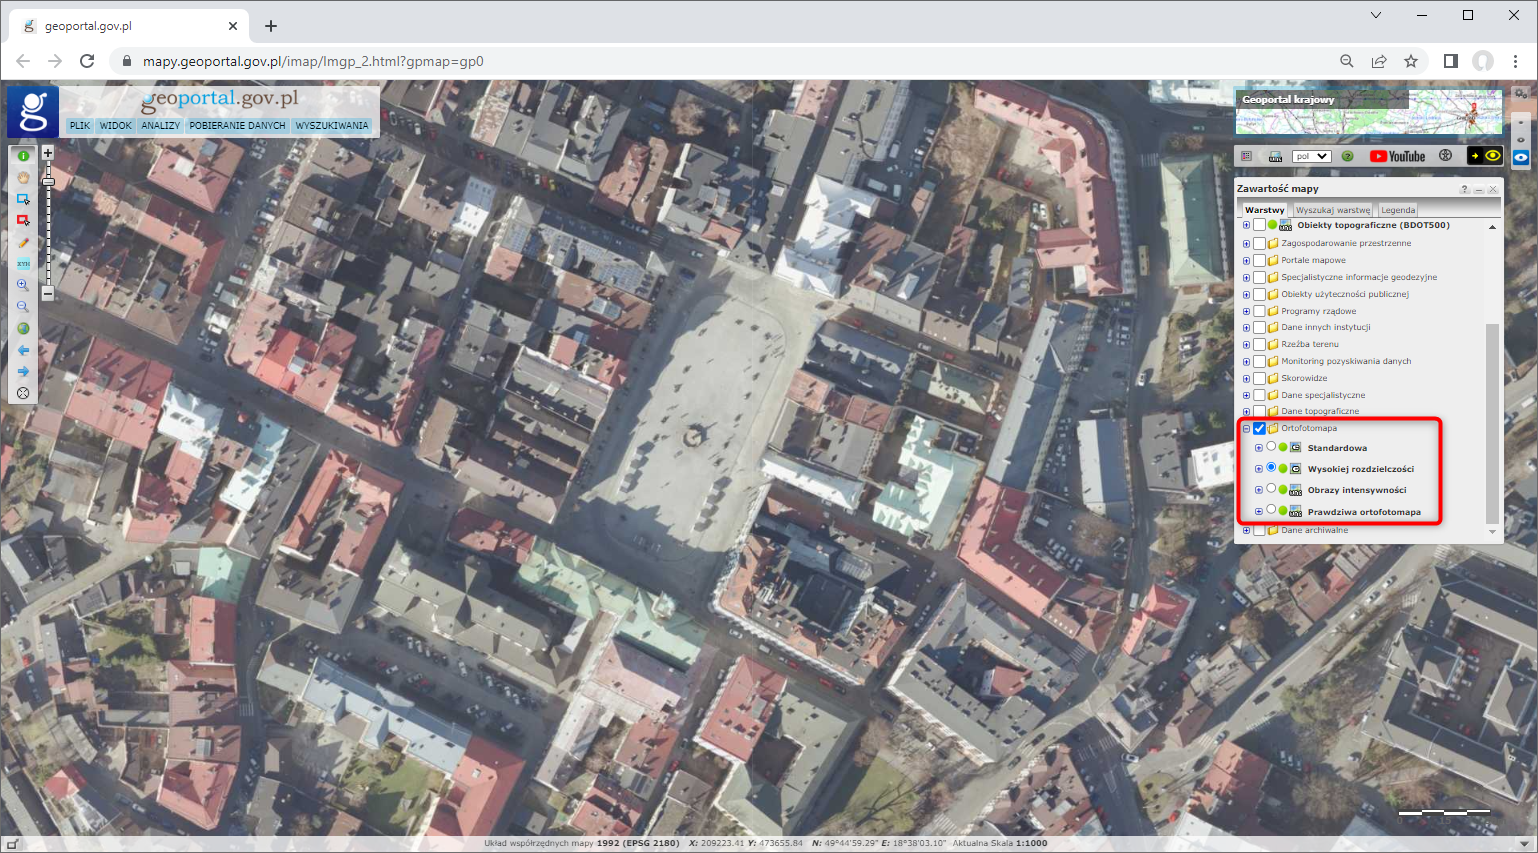The width and height of the screenshot is (1538, 853).
Task: Select the pan hand tool
Action: pos(23,177)
